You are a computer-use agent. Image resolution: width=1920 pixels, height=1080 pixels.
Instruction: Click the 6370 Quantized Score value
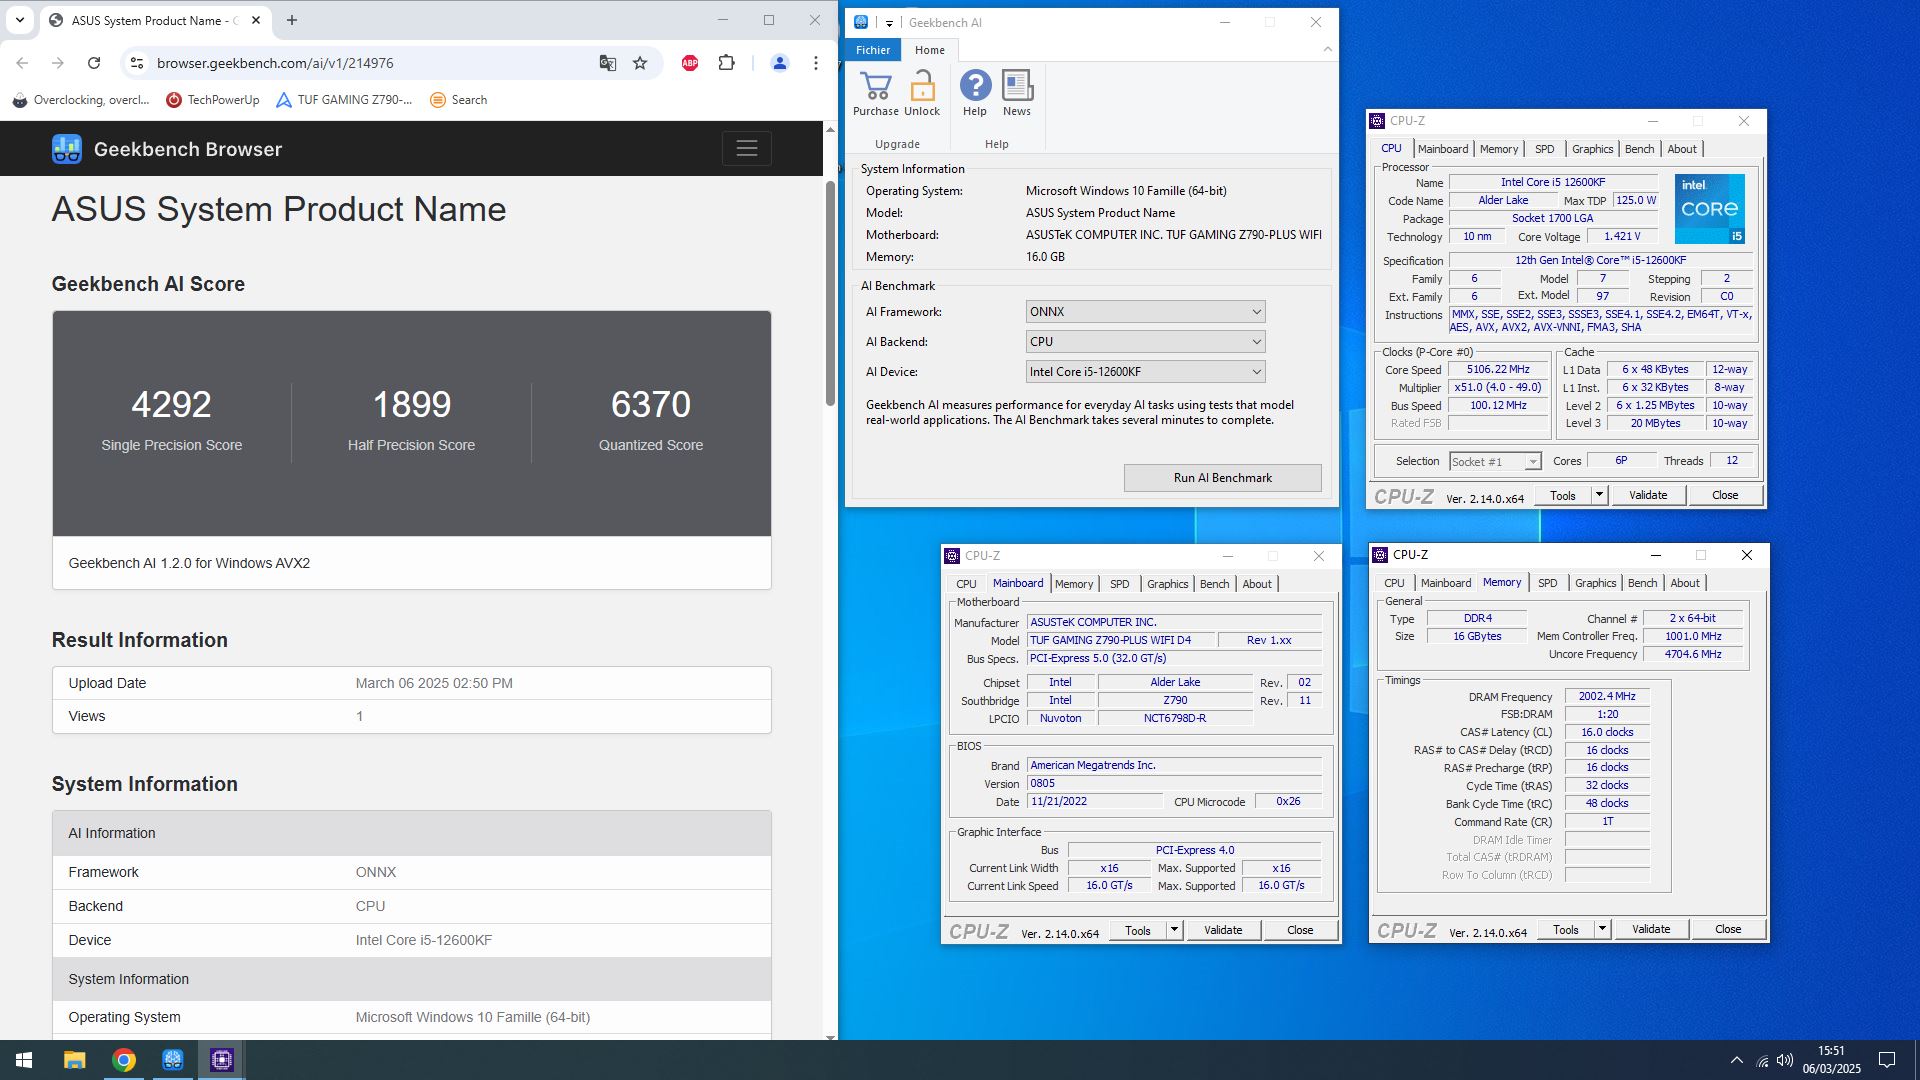tap(651, 404)
